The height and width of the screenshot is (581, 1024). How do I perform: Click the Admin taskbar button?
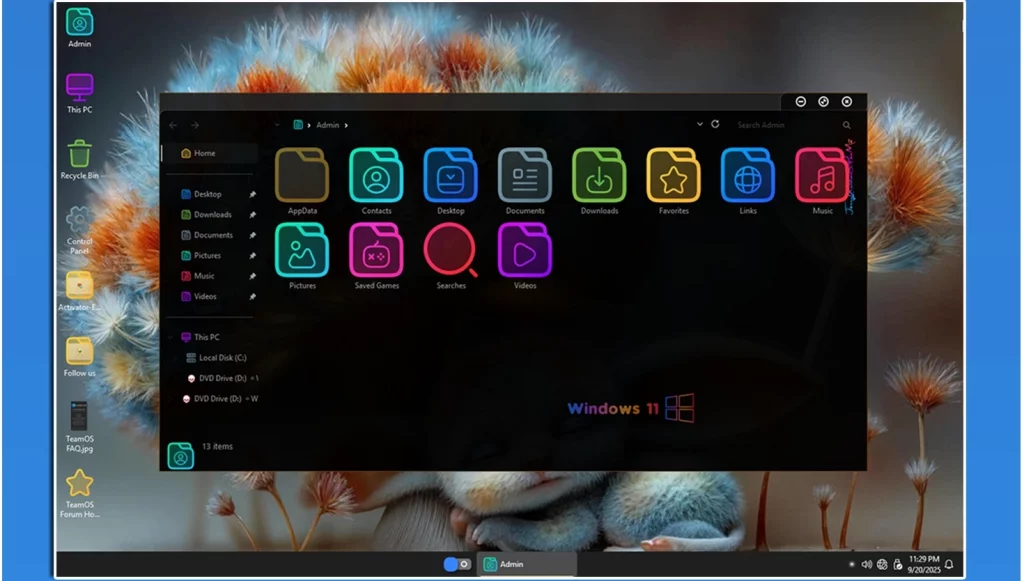[x=526, y=564]
